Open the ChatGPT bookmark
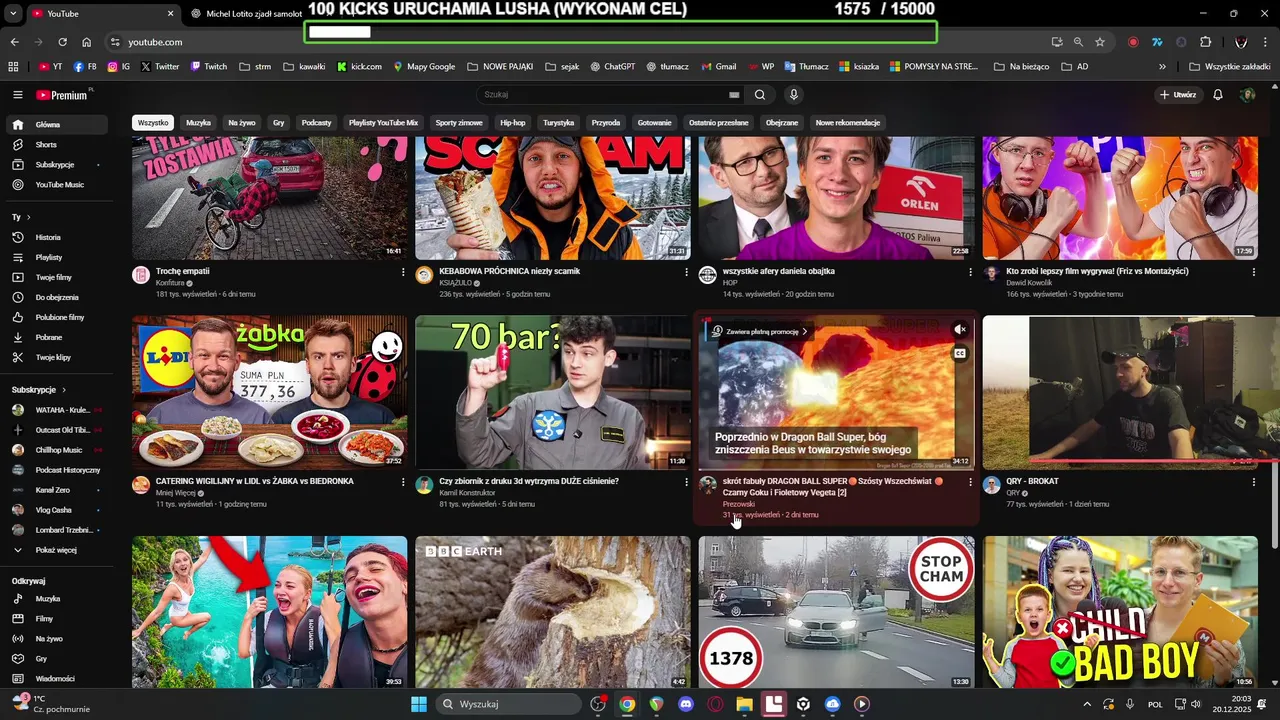This screenshot has width=1280, height=720. 613,67
